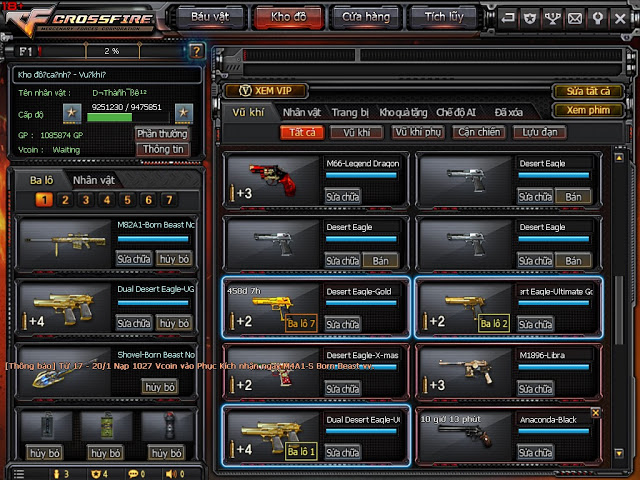The height and width of the screenshot is (480, 640).
Task: Click Sửa chữa for M66-Legend Dragon
Action: [x=342, y=197]
